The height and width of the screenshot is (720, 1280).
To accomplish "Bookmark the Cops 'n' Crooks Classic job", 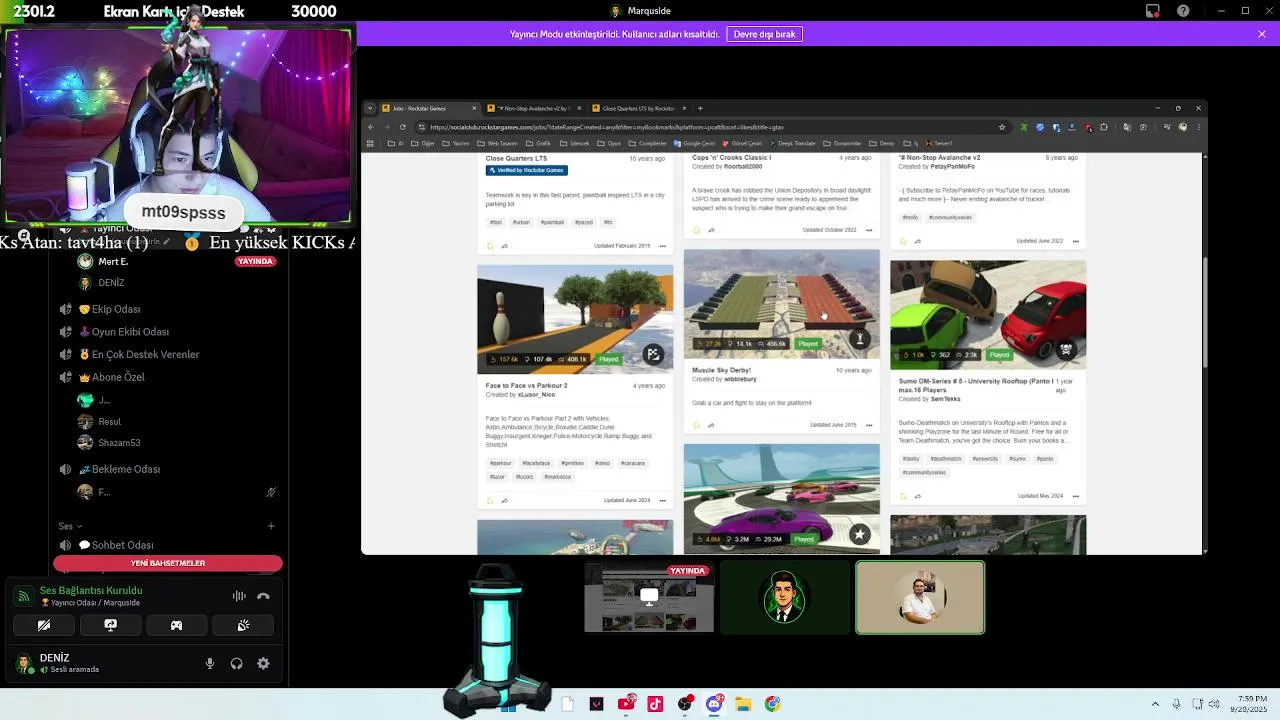I will 697,230.
